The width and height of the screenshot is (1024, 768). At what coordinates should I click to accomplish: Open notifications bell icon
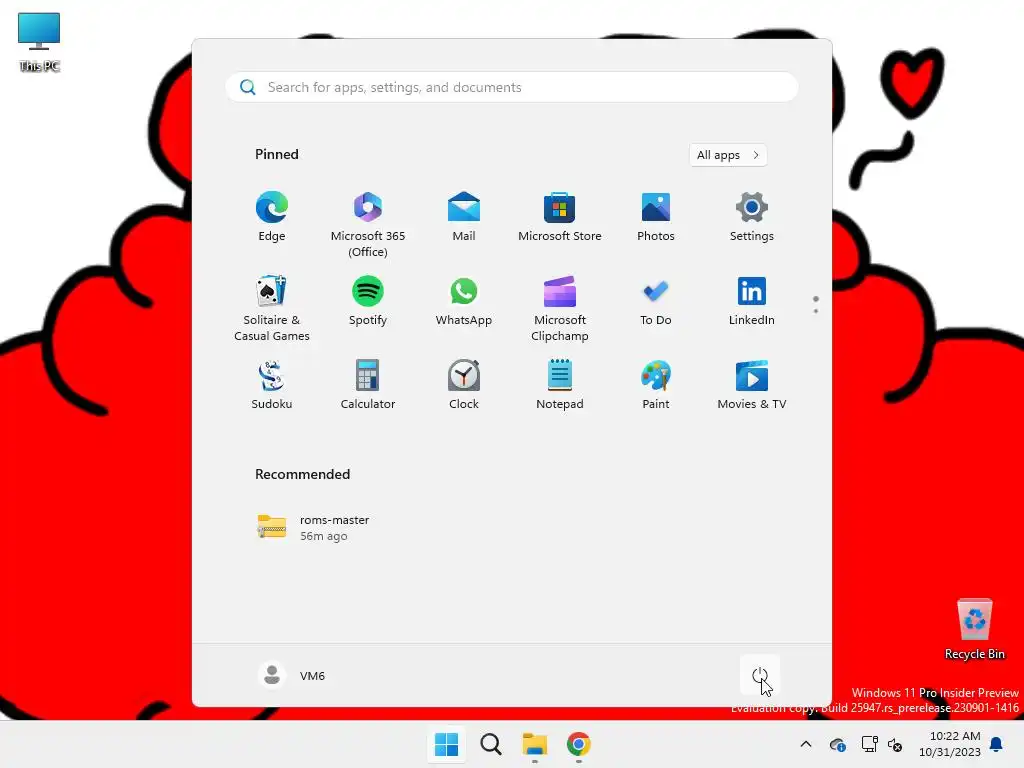tap(996, 744)
